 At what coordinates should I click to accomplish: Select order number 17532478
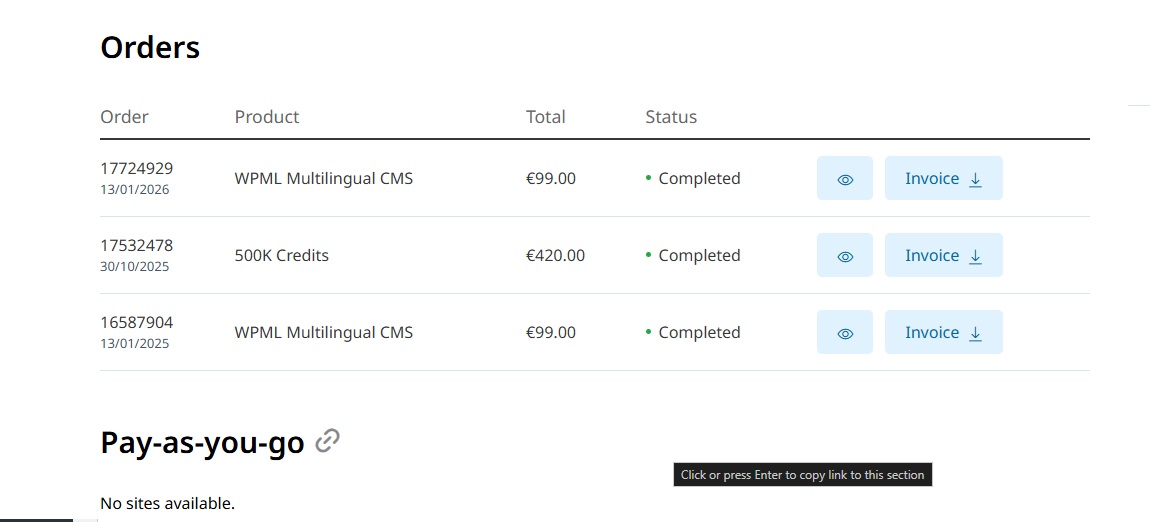[136, 245]
